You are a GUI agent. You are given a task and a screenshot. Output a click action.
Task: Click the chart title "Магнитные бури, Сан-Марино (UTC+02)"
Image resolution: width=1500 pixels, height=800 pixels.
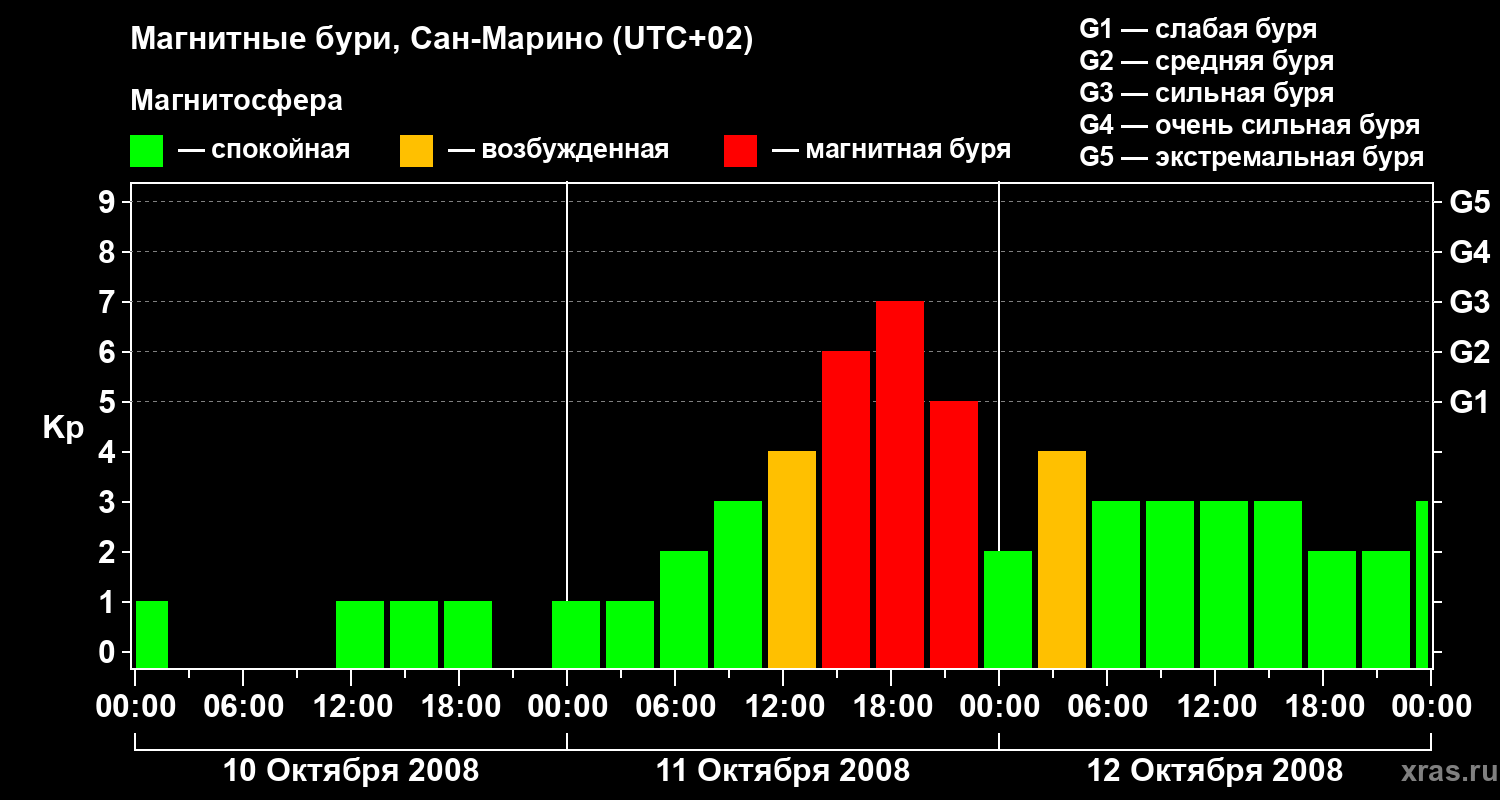(441, 40)
